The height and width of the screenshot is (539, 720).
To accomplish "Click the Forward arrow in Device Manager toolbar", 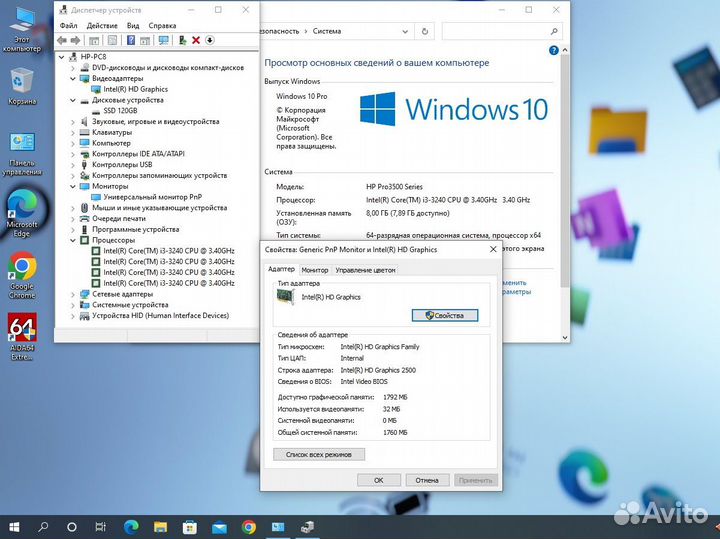I will pyautogui.click(x=75, y=40).
